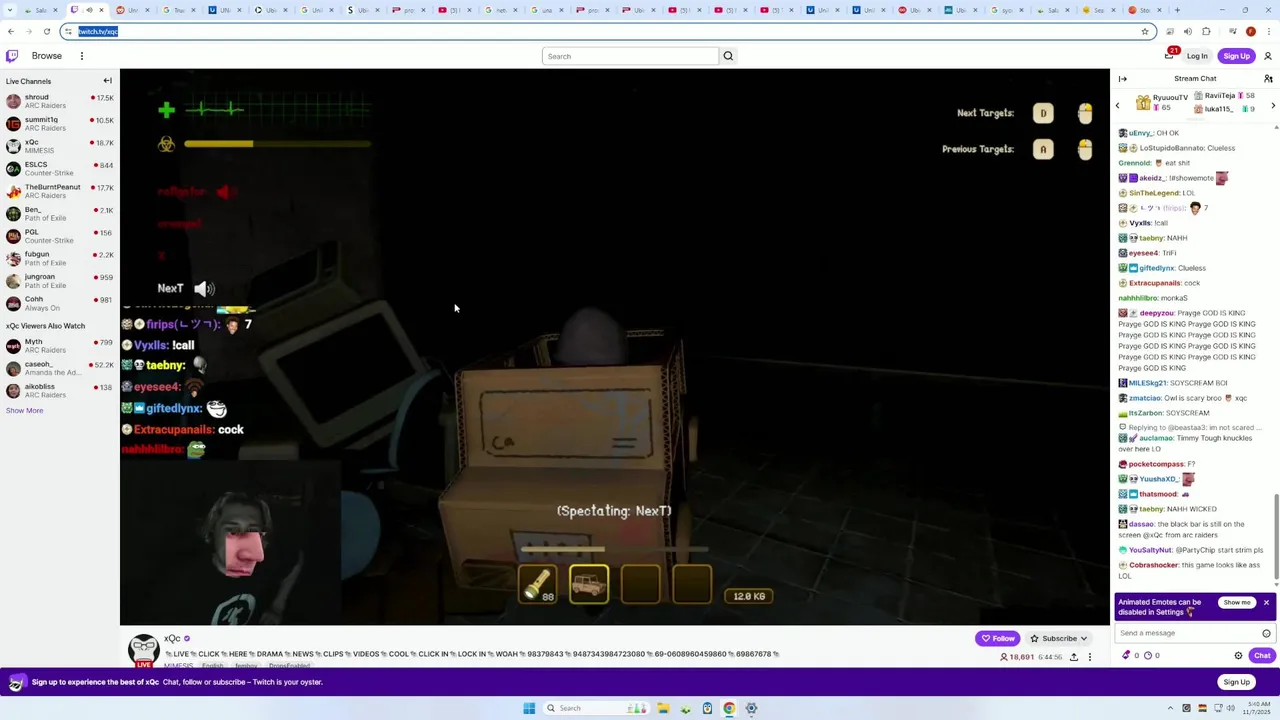Click the search magnifier button
This screenshot has width=1280, height=720.
coord(728,56)
